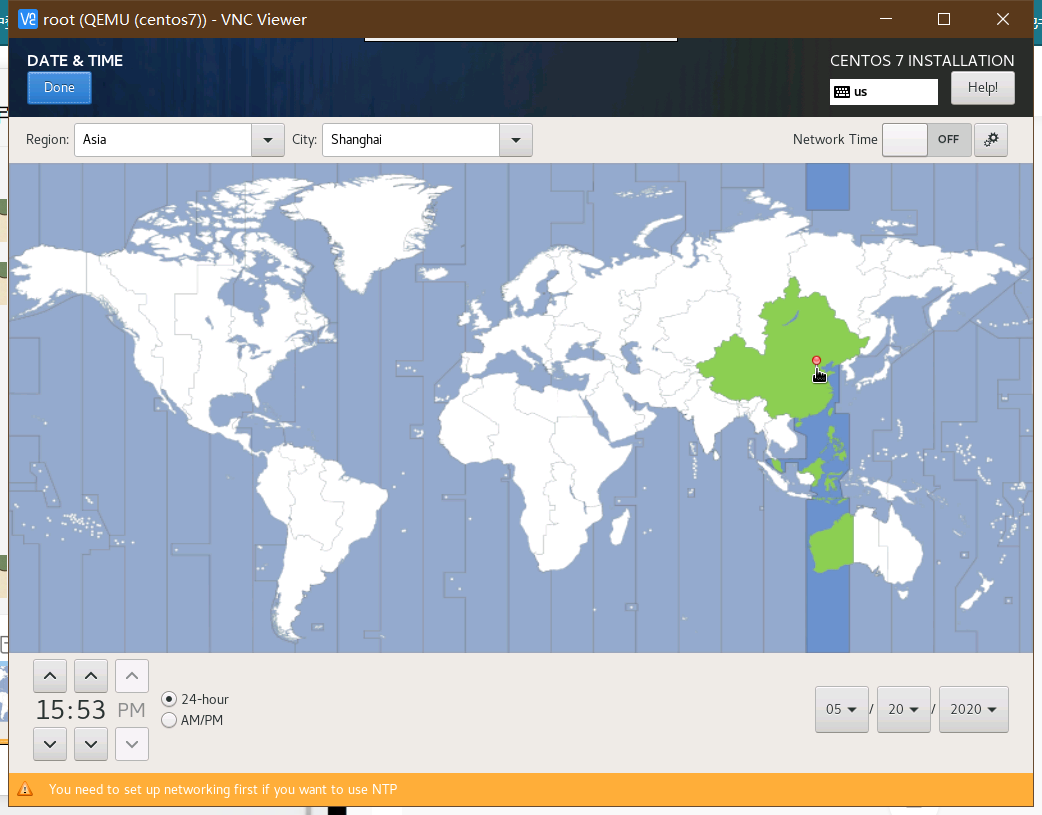
Task: Click the up arrow above the PM label
Action: [132, 677]
